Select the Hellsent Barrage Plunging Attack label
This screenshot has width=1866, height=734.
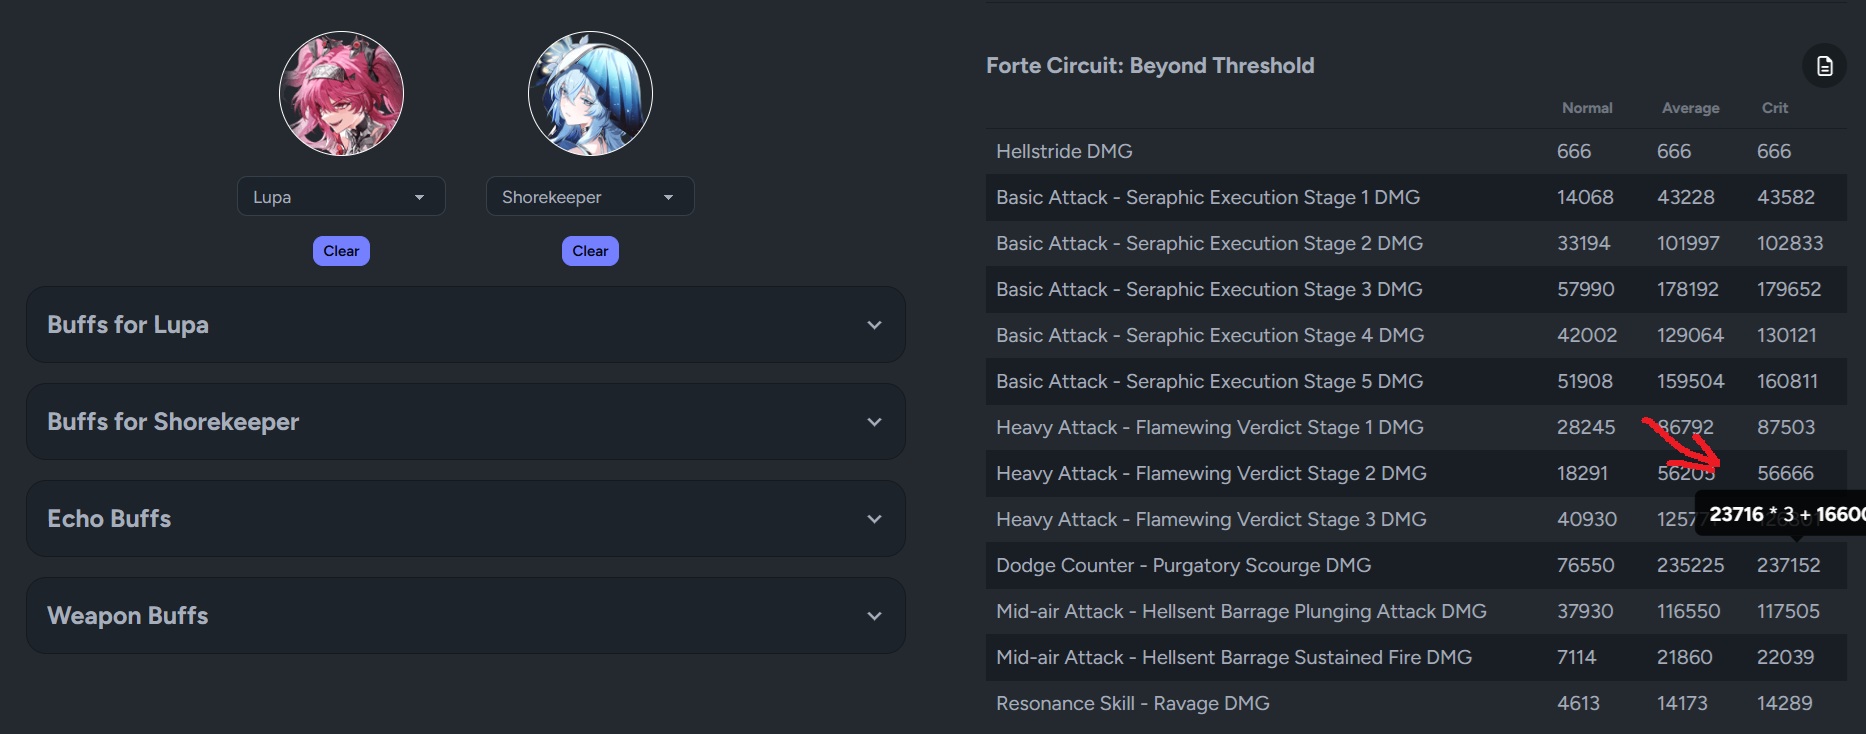click(x=1241, y=611)
